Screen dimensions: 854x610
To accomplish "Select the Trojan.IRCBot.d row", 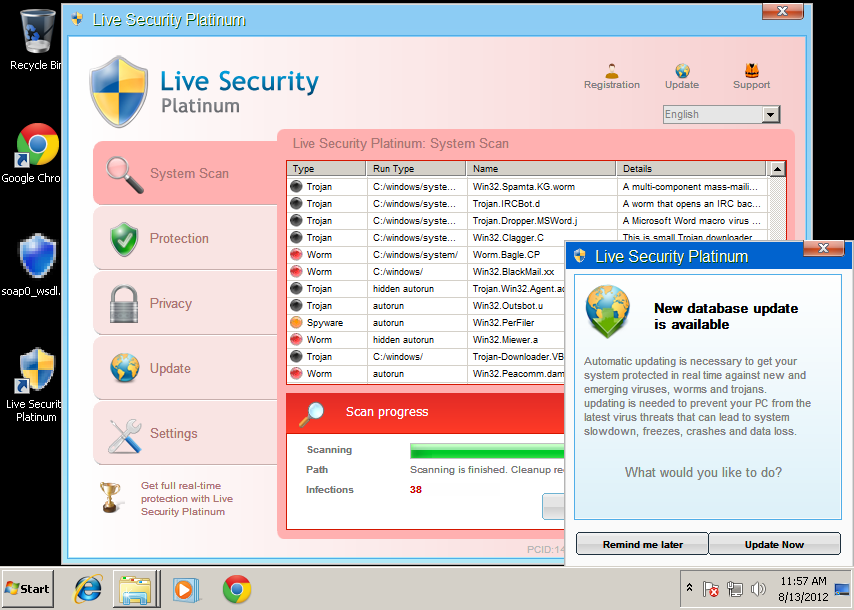I will point(527,204).
